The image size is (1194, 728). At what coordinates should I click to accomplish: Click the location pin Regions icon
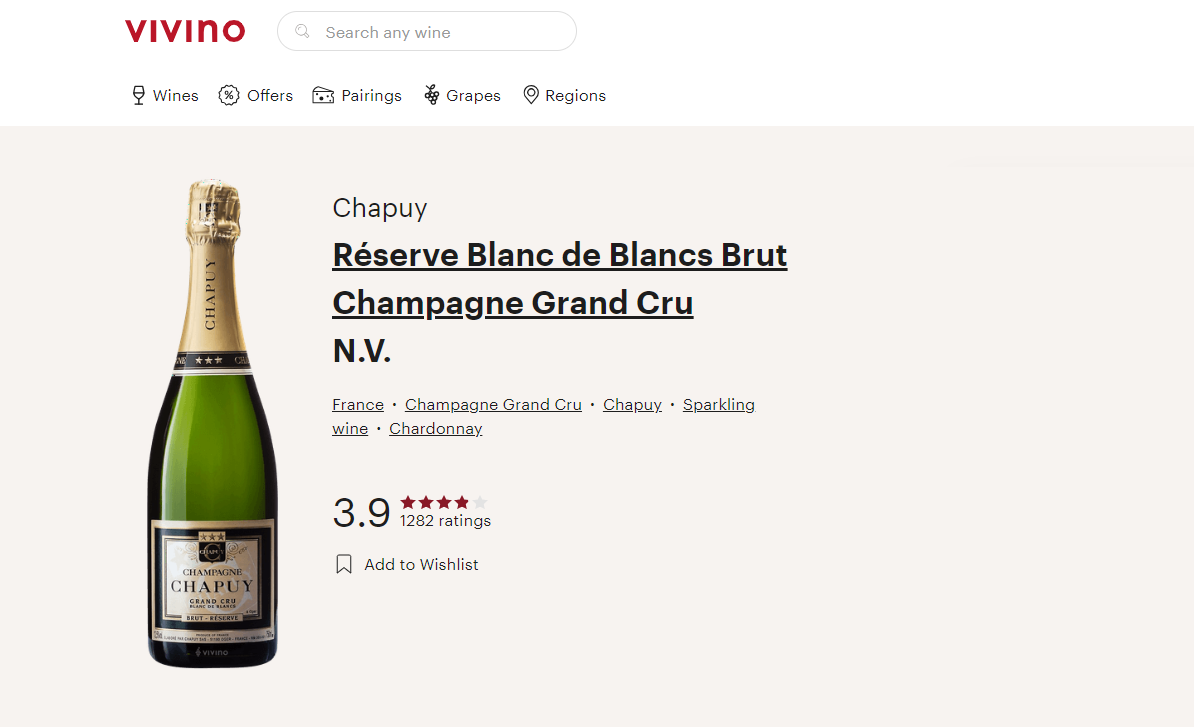(x=531, y=95)
